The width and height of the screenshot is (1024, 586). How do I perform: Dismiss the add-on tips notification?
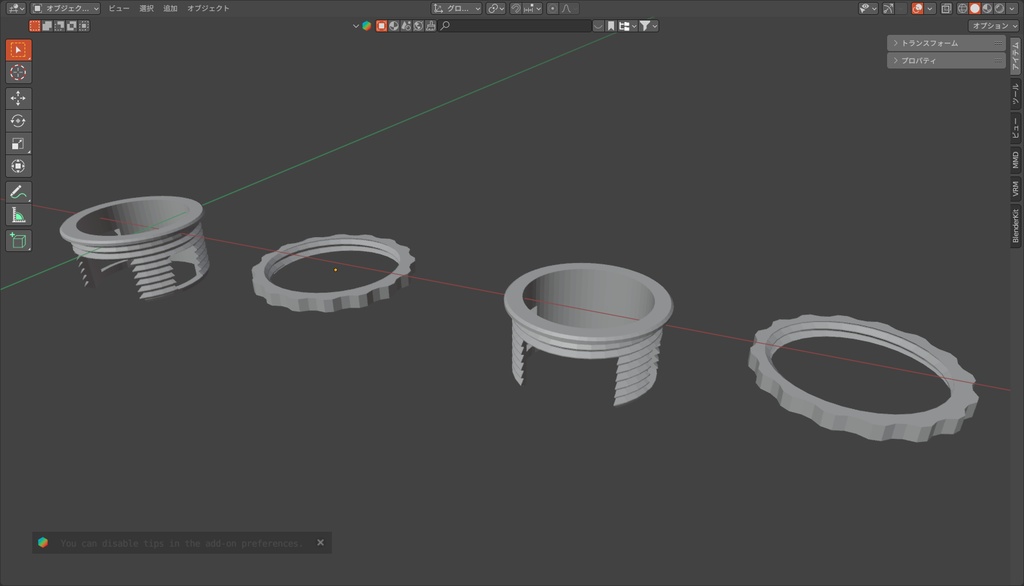coord(320,542)
